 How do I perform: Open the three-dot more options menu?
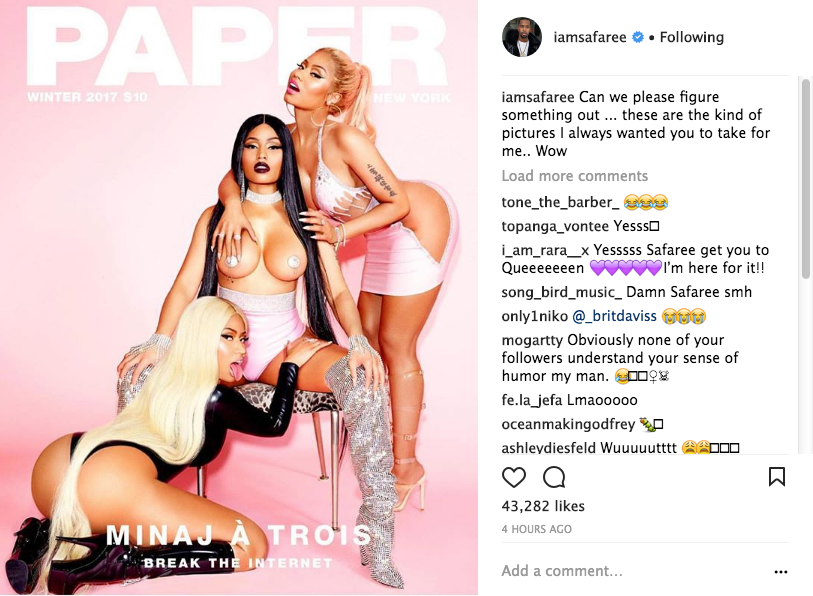(781, 572)
